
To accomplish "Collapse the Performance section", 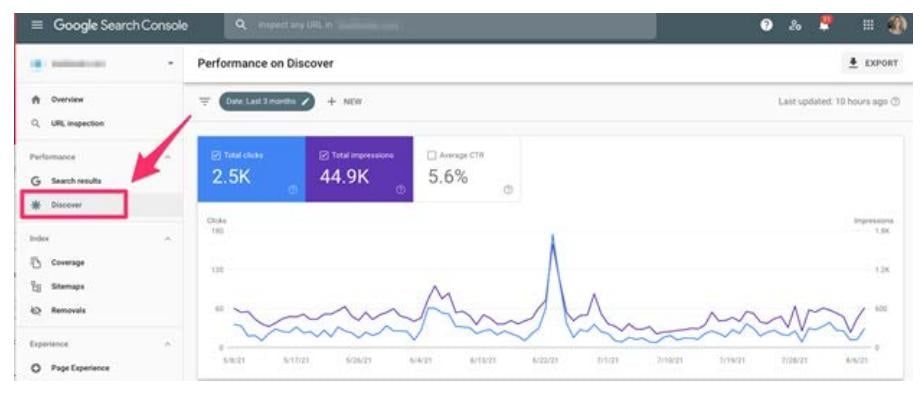I will coord(167,157).
